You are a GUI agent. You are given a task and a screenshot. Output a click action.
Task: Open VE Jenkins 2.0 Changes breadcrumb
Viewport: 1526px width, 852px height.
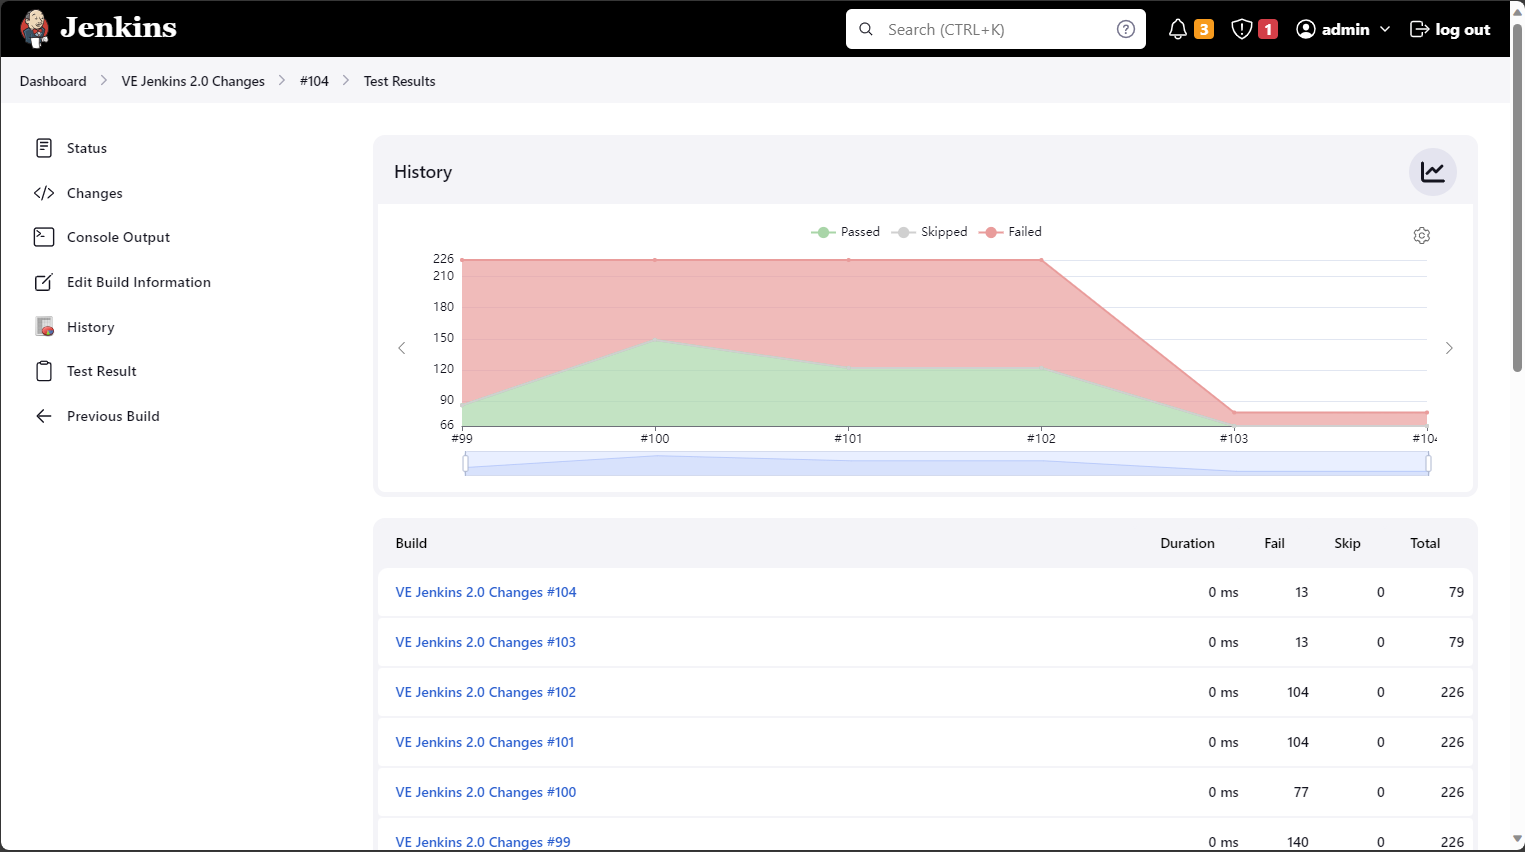point(193,81)
